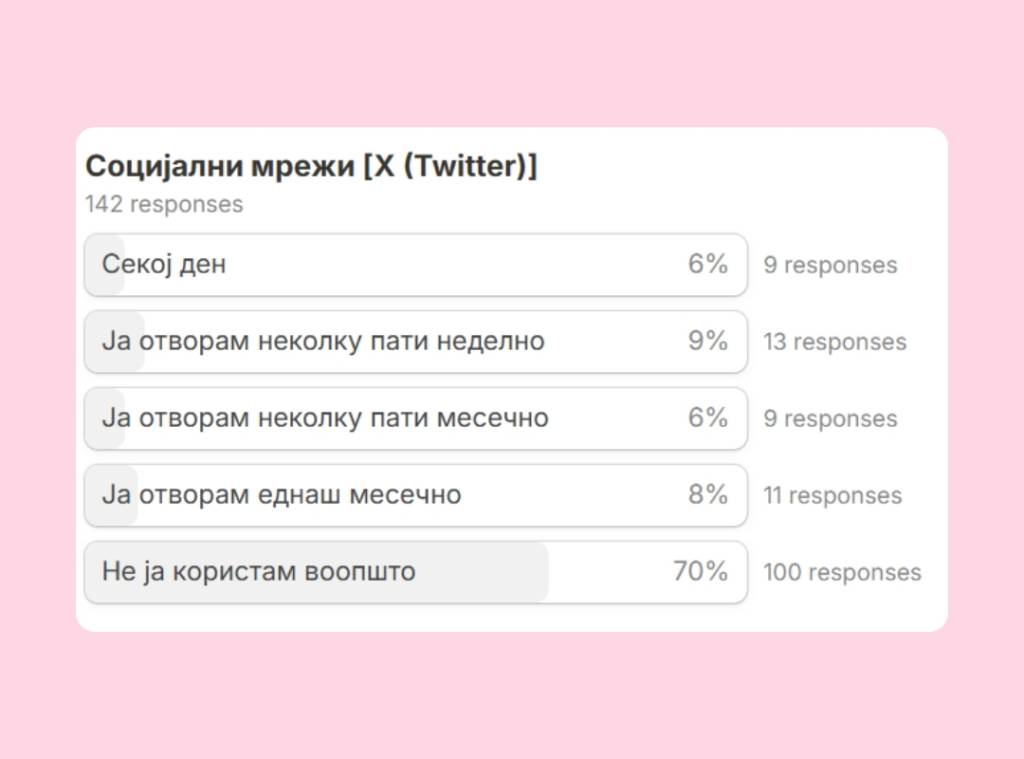Click the 70% percentage value
Screen dimensions: 1024x759
coord(700,572)
